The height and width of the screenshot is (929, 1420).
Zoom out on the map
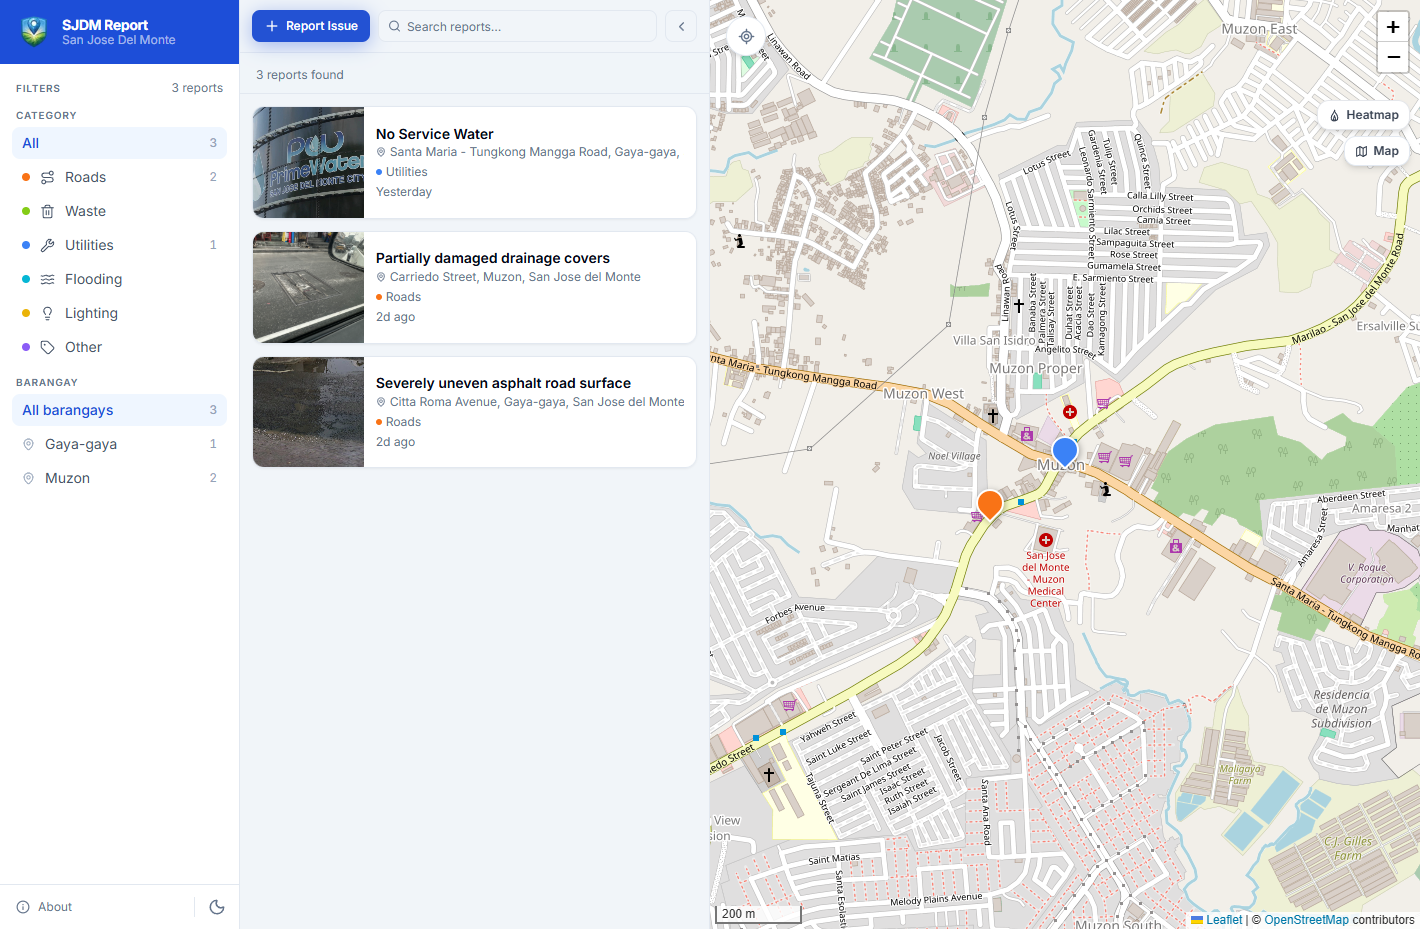(1393, 57)
